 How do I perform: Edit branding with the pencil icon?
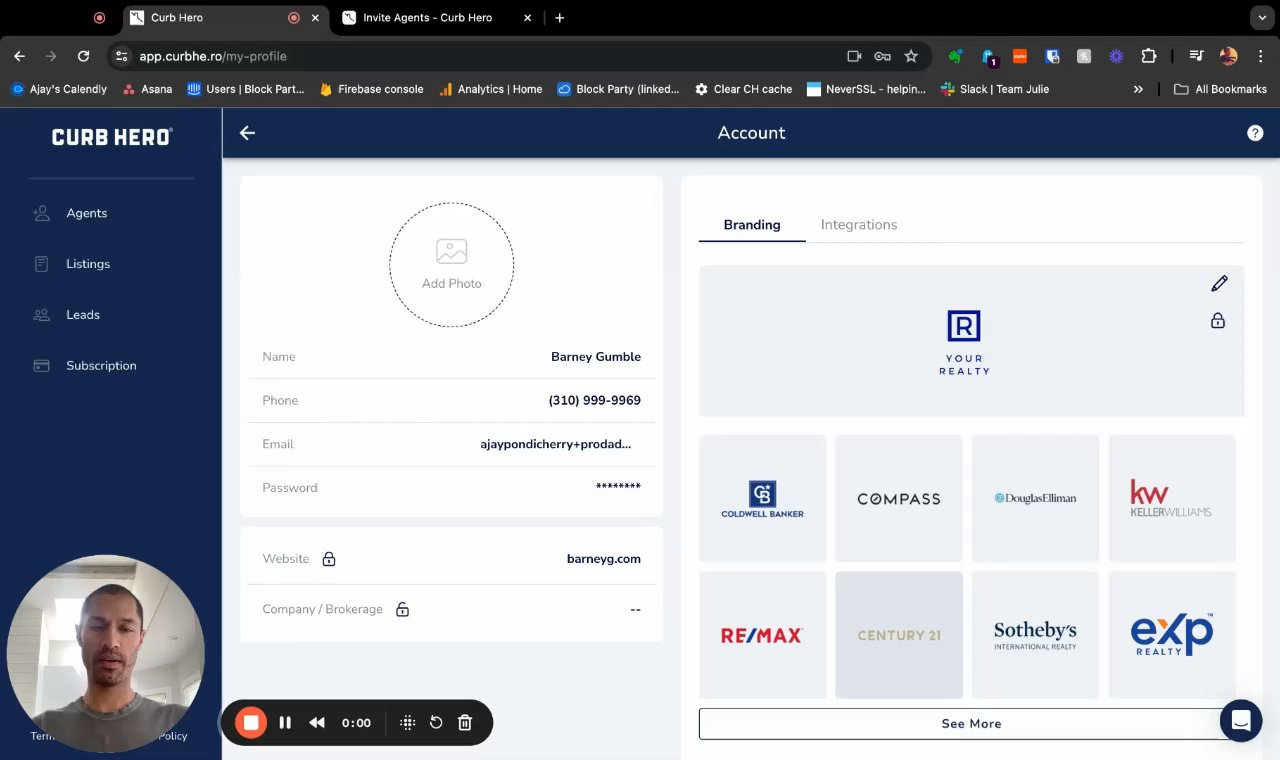(x=1219, y=284)
